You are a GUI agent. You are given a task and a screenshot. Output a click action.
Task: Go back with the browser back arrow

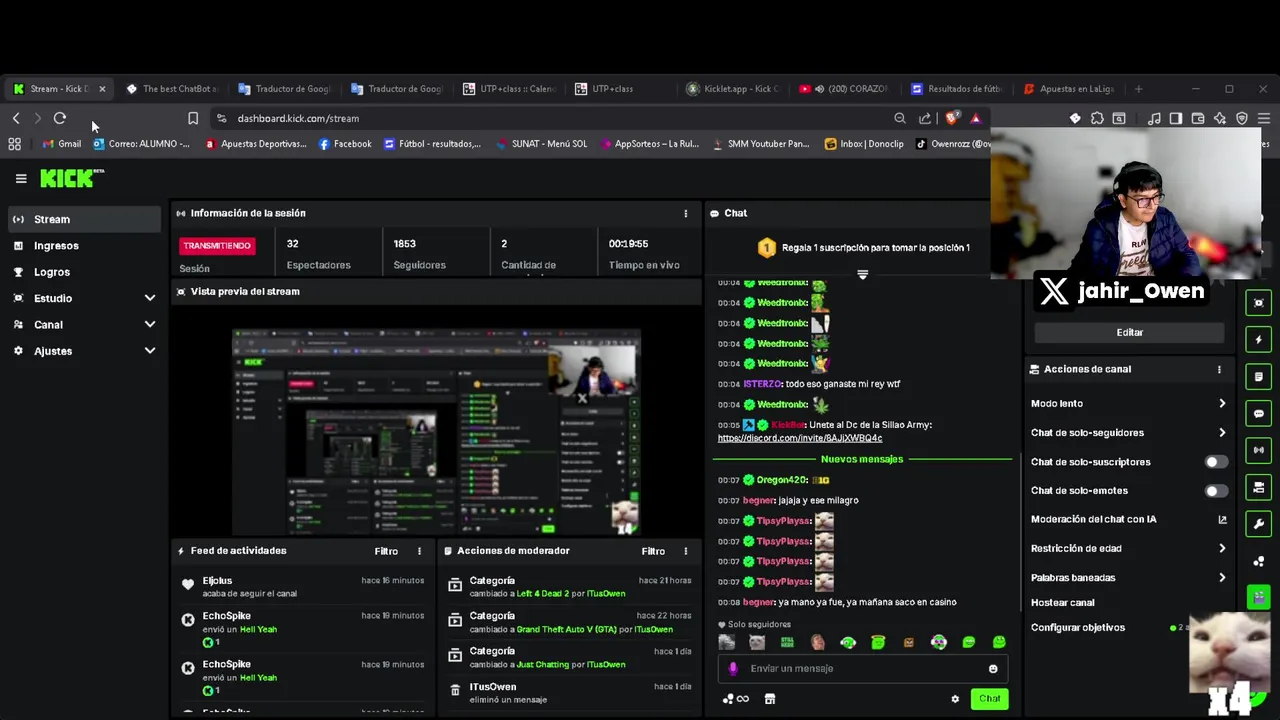(x=16, y=118)
